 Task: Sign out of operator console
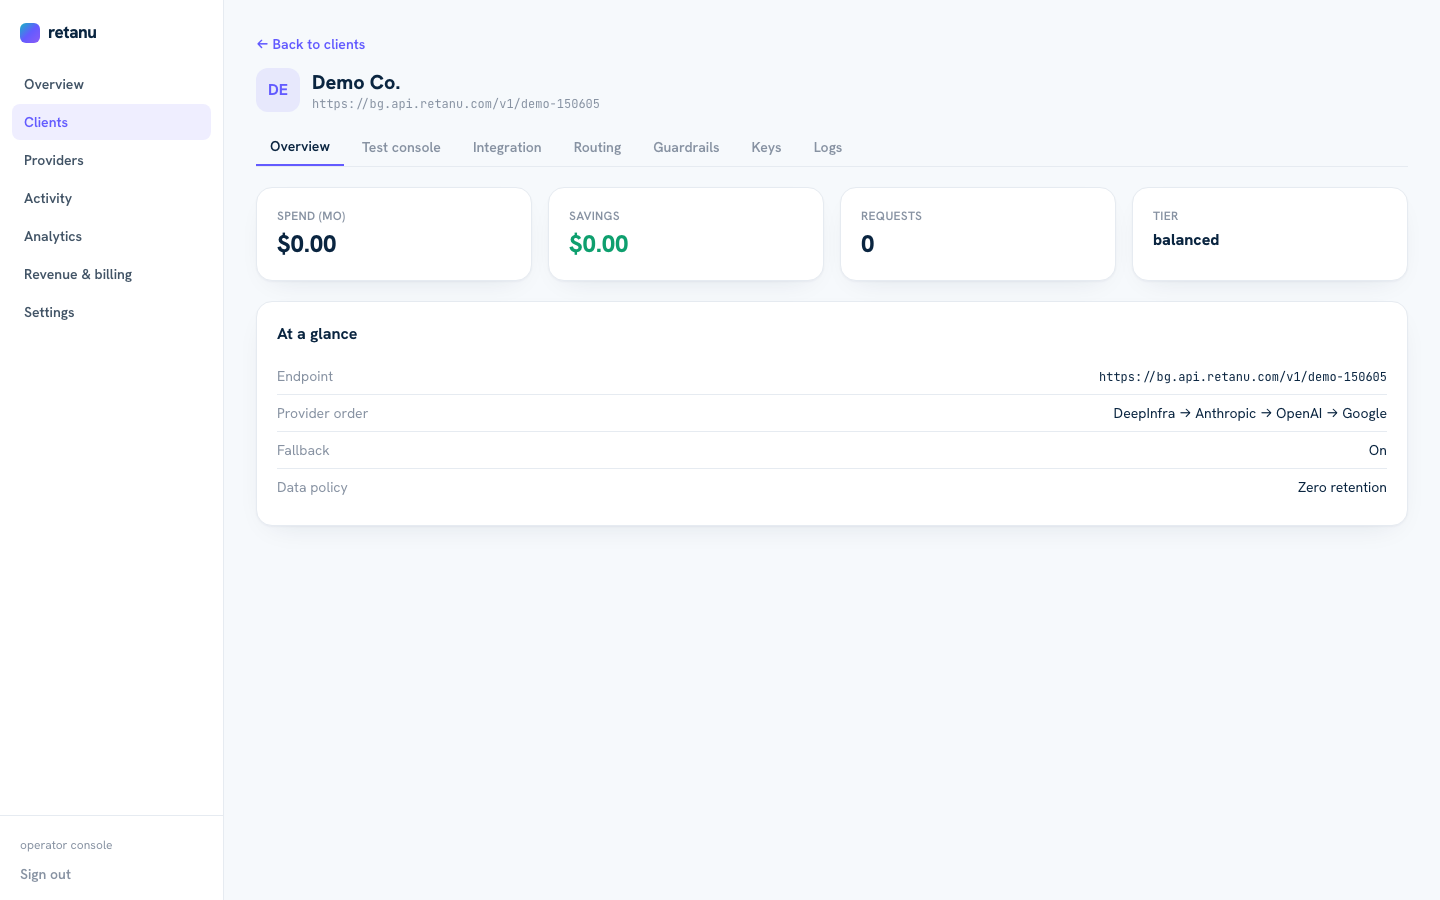point(45,874)
